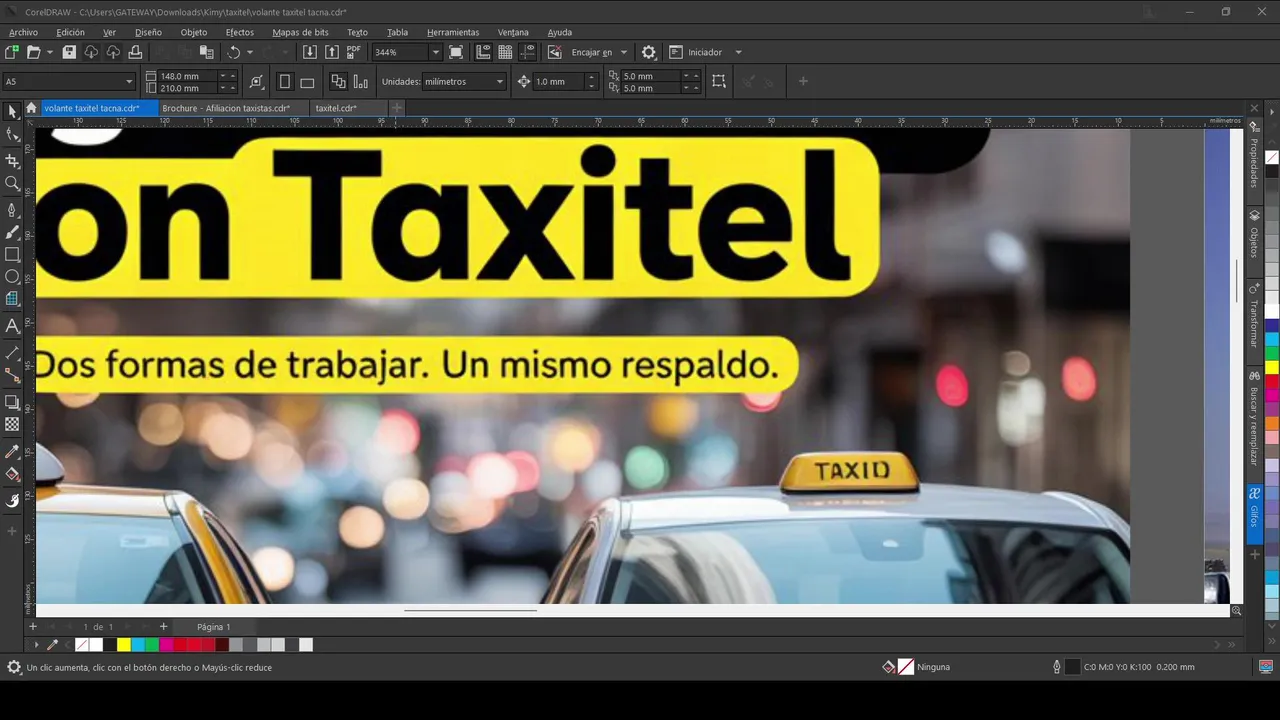Click the Print icon

(135, 52)
